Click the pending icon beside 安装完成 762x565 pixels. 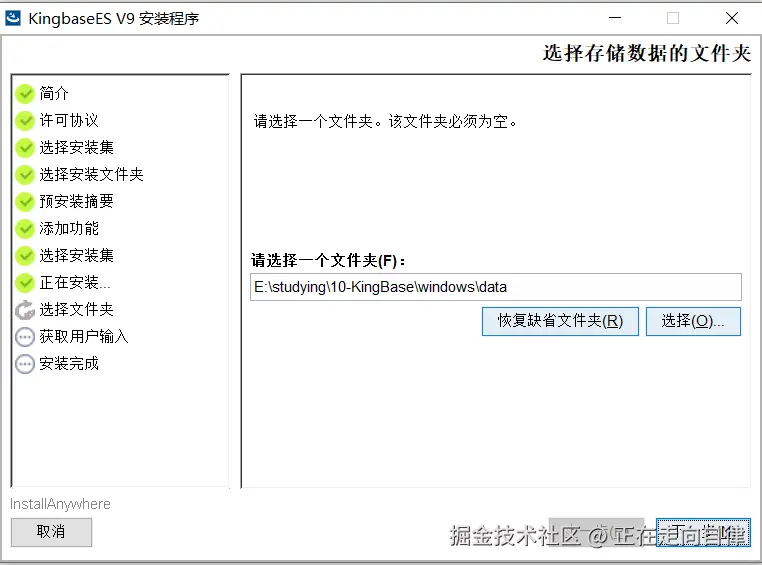[25, 364]
